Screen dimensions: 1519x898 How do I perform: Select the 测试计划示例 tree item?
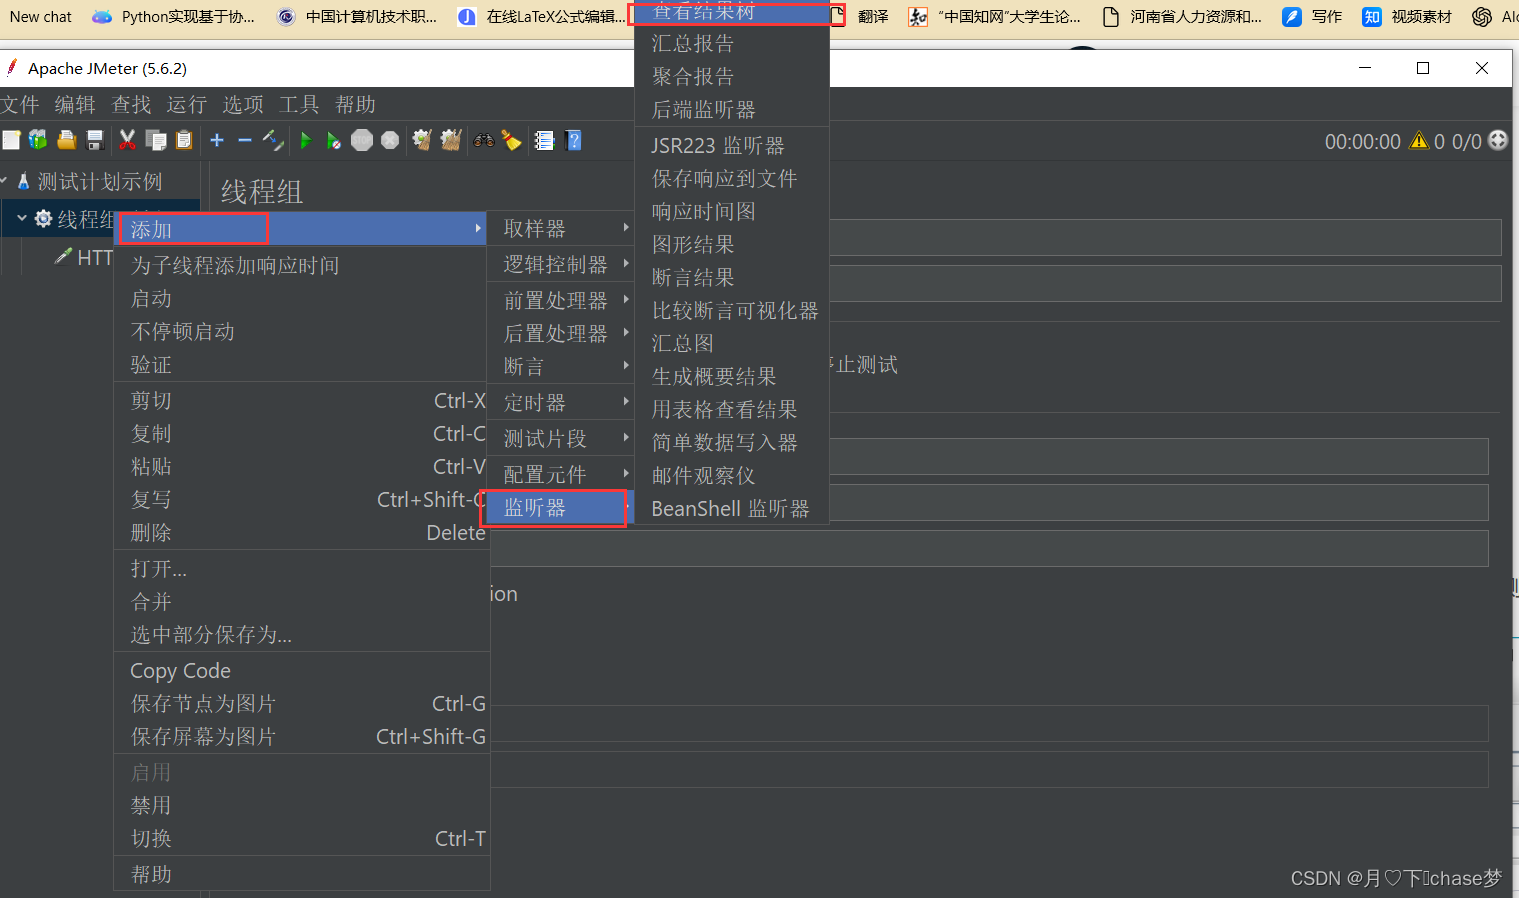click(100, 182)
